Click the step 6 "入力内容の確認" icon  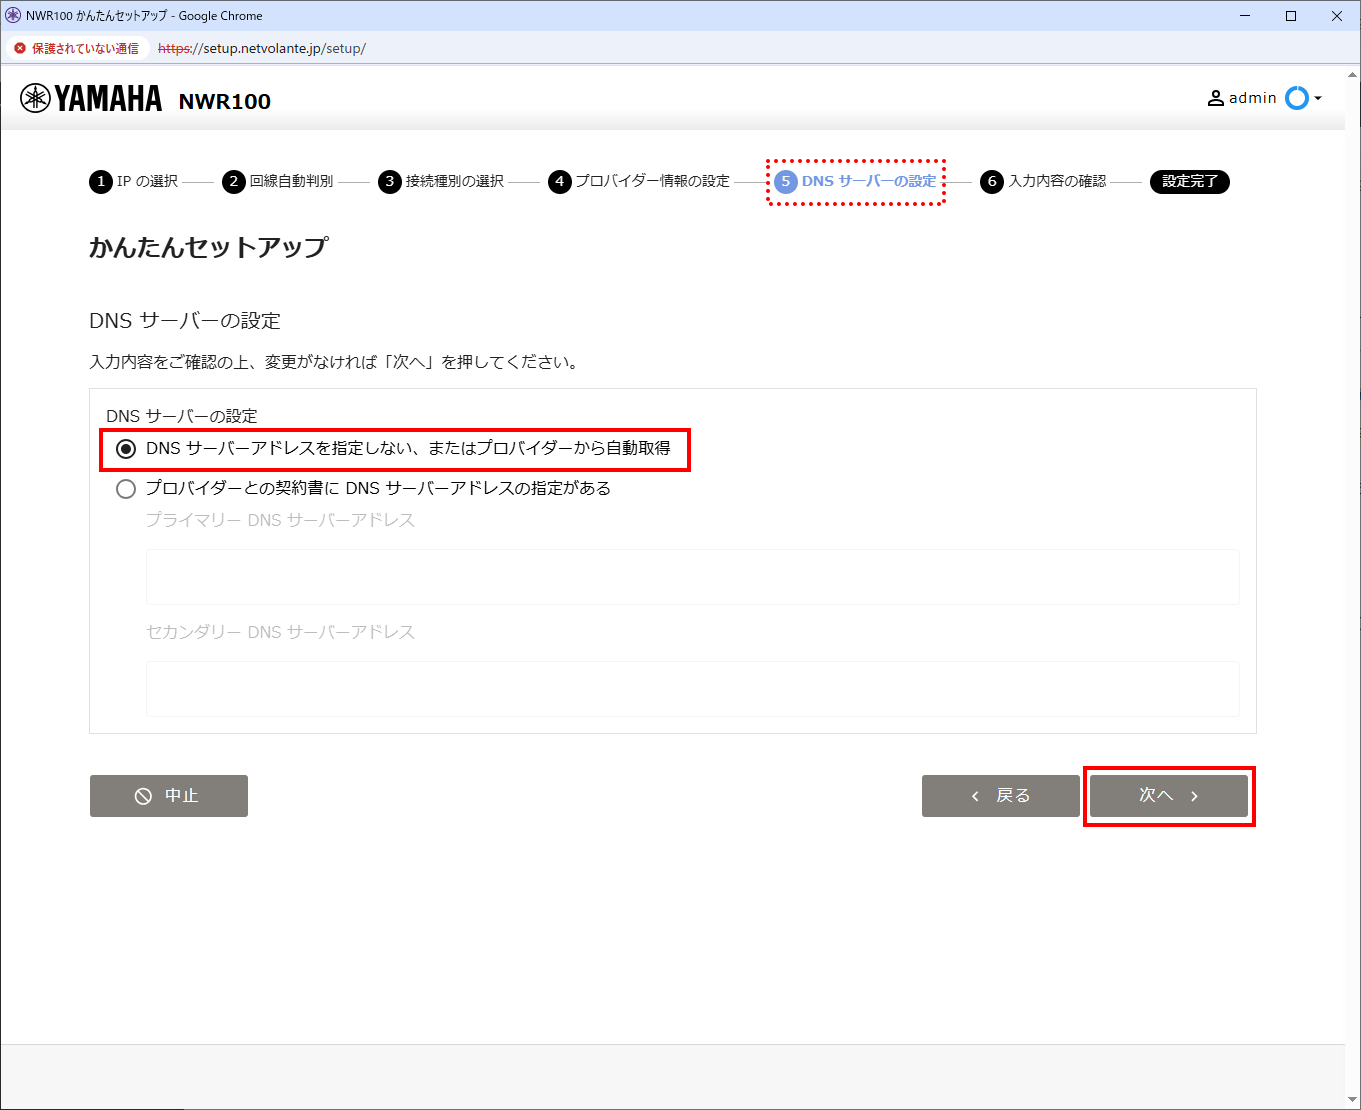pos(992,181)
